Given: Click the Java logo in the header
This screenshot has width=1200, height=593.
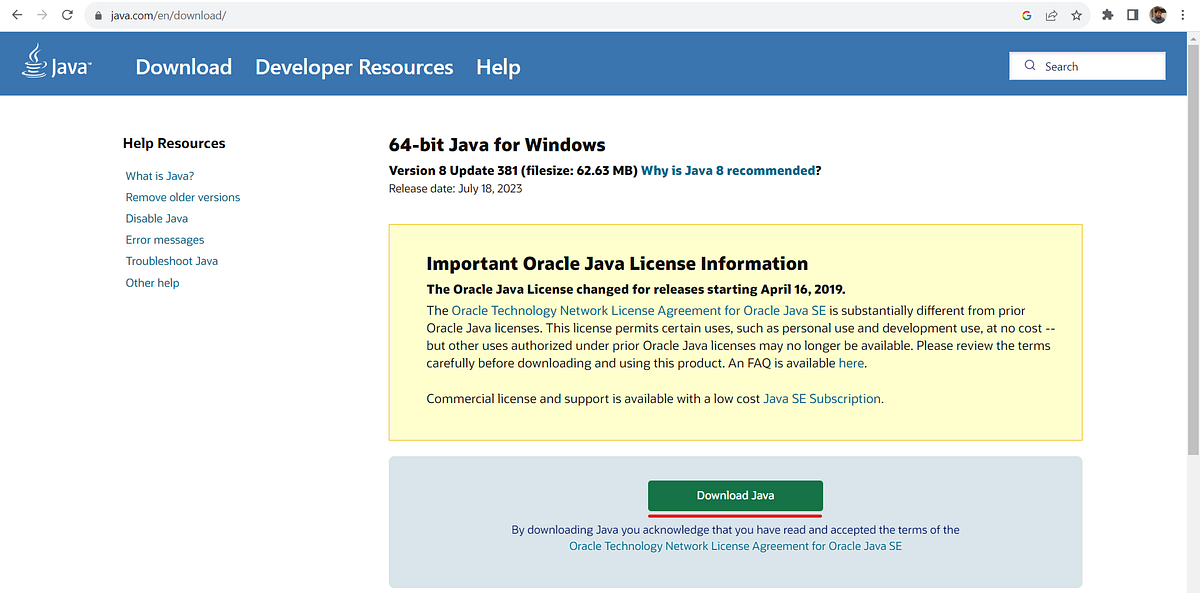Looking at the screenshot, I should 55,63.
